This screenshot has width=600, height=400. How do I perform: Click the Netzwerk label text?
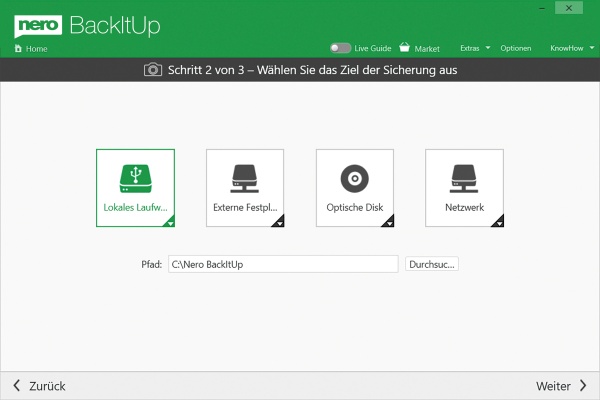pos(465,207)
